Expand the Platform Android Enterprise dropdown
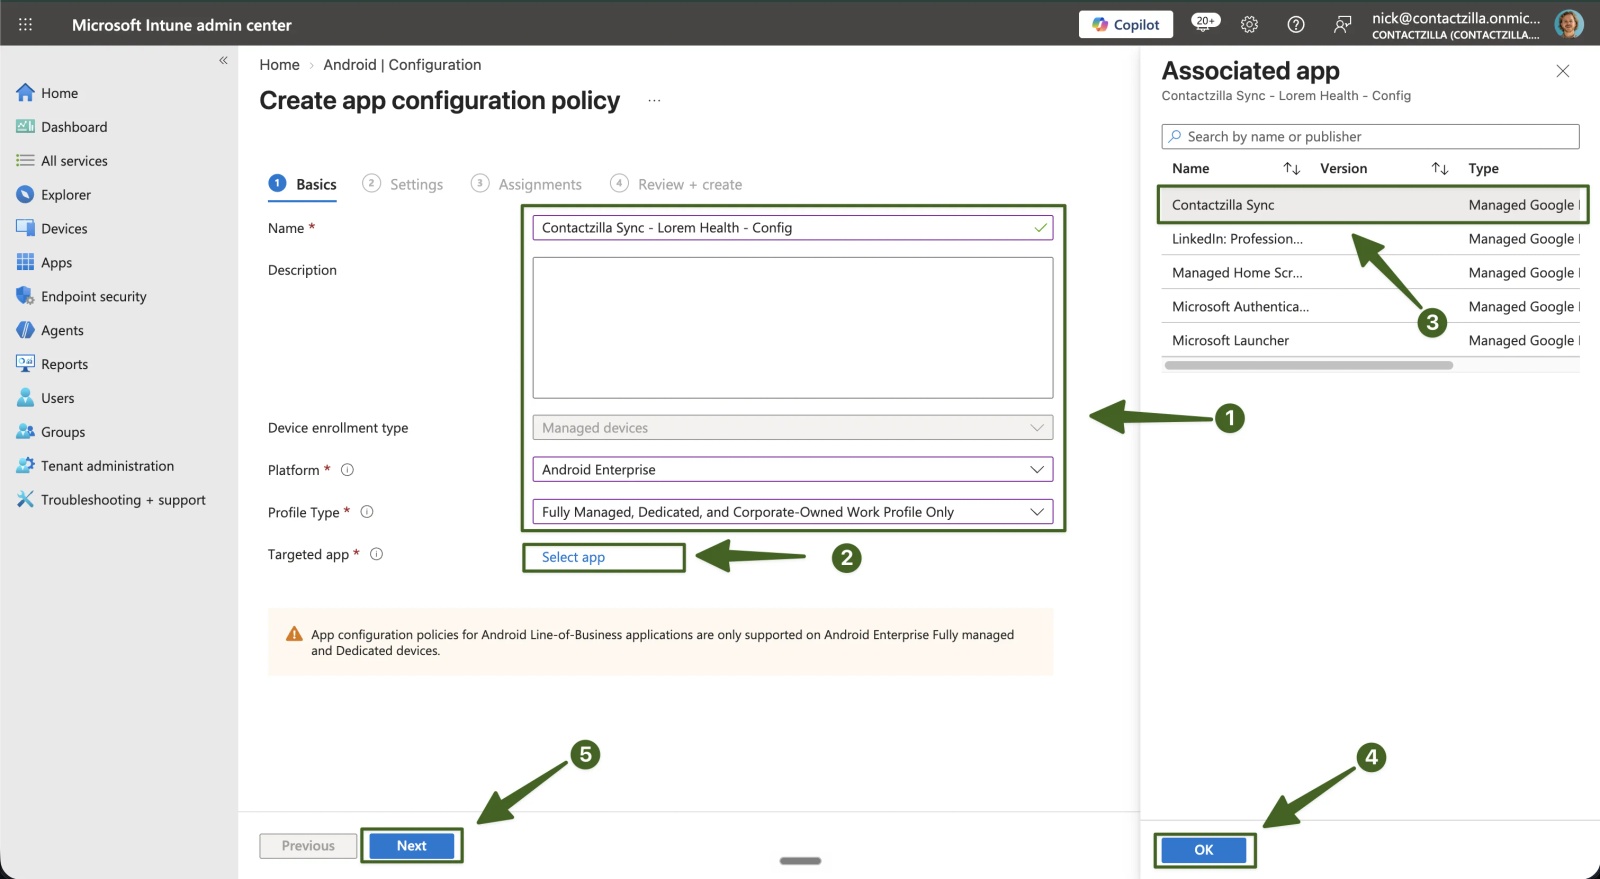This screenshot has width=1600, height=879. [x=792, y=470]
